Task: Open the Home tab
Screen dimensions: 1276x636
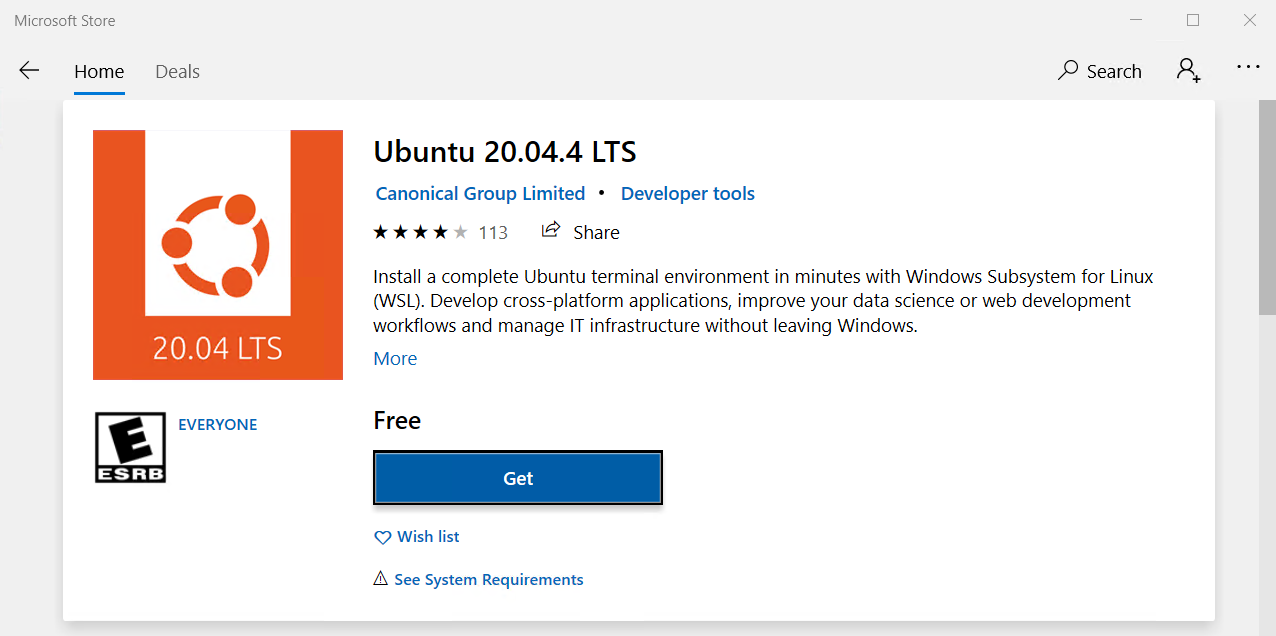Action: click(x=99, y=72)
